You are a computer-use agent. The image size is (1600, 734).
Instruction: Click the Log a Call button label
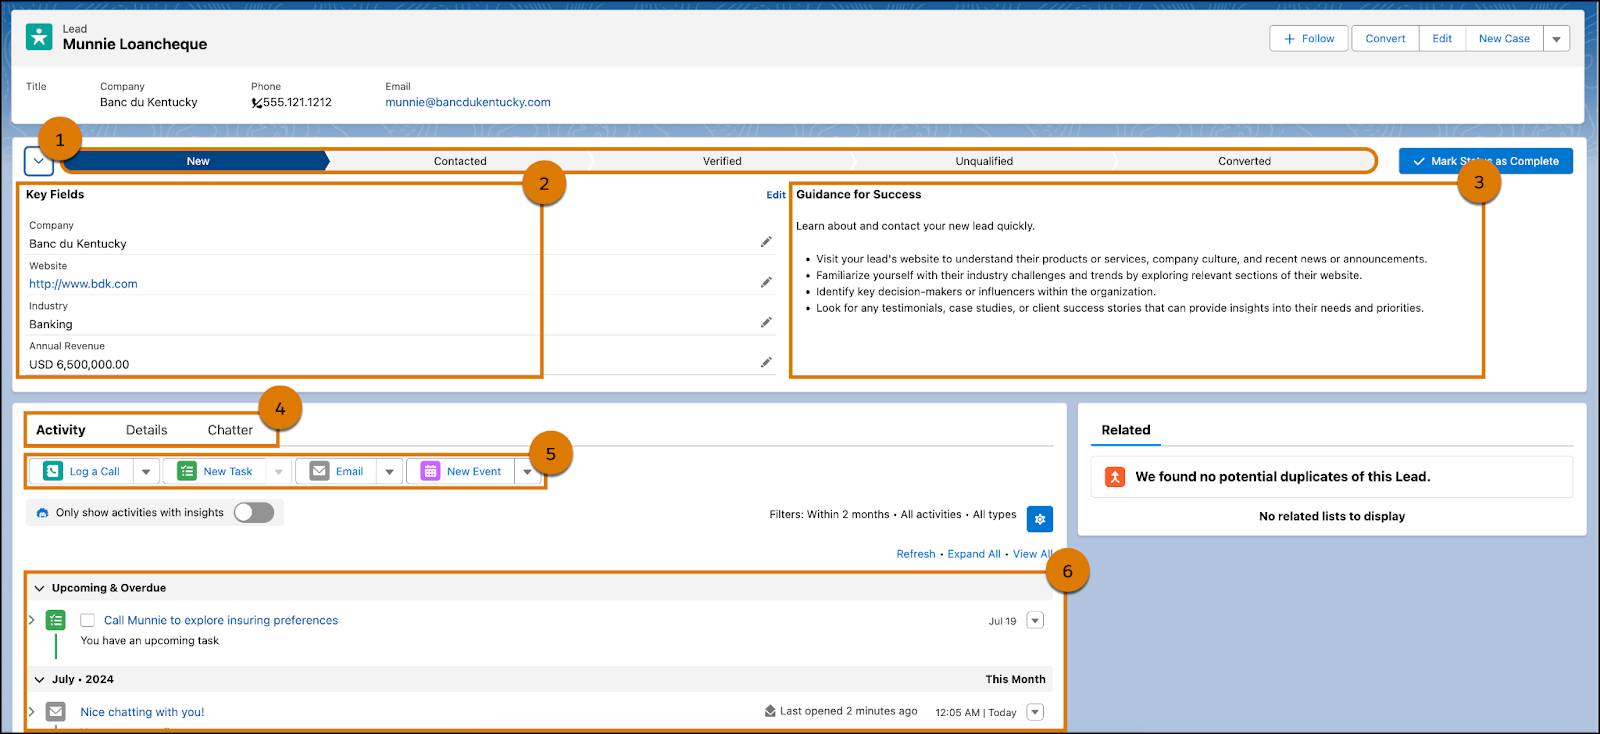click(x=94, y=471)
